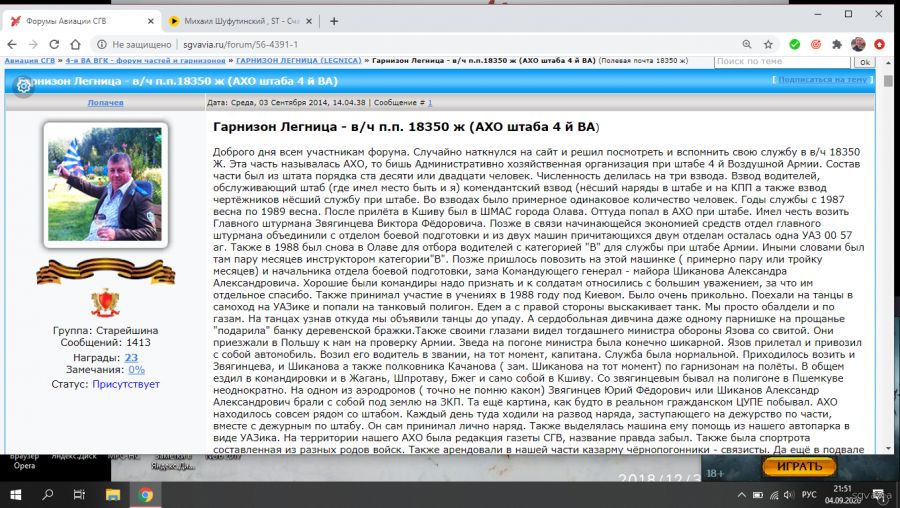
Task: Reload the forum page
Action: [54, 44]
